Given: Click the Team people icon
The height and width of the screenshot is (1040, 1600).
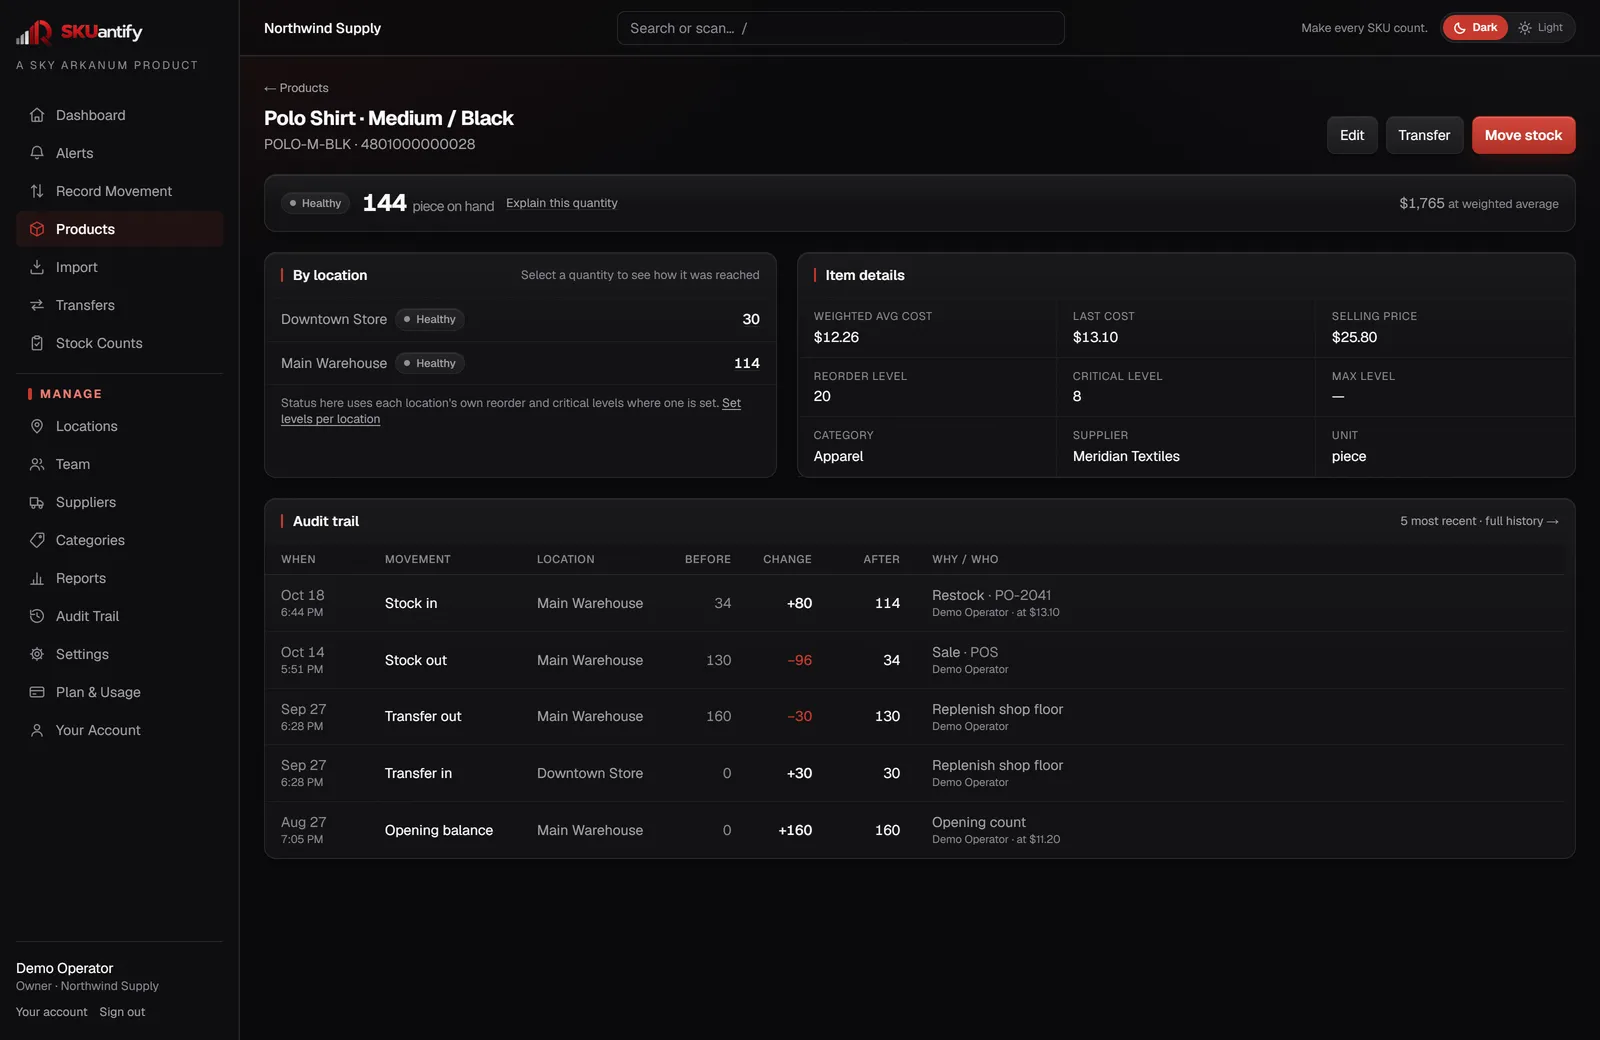Looking at the screenshot, I should 37,464.
